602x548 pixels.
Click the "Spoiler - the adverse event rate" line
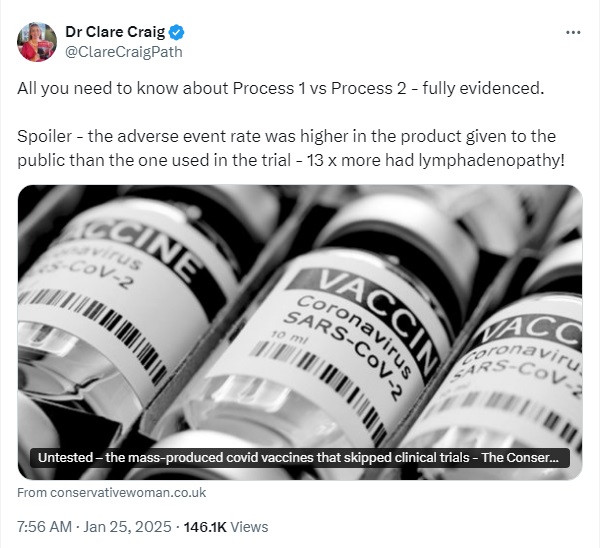pyautogui.click(x=286, y=136)
